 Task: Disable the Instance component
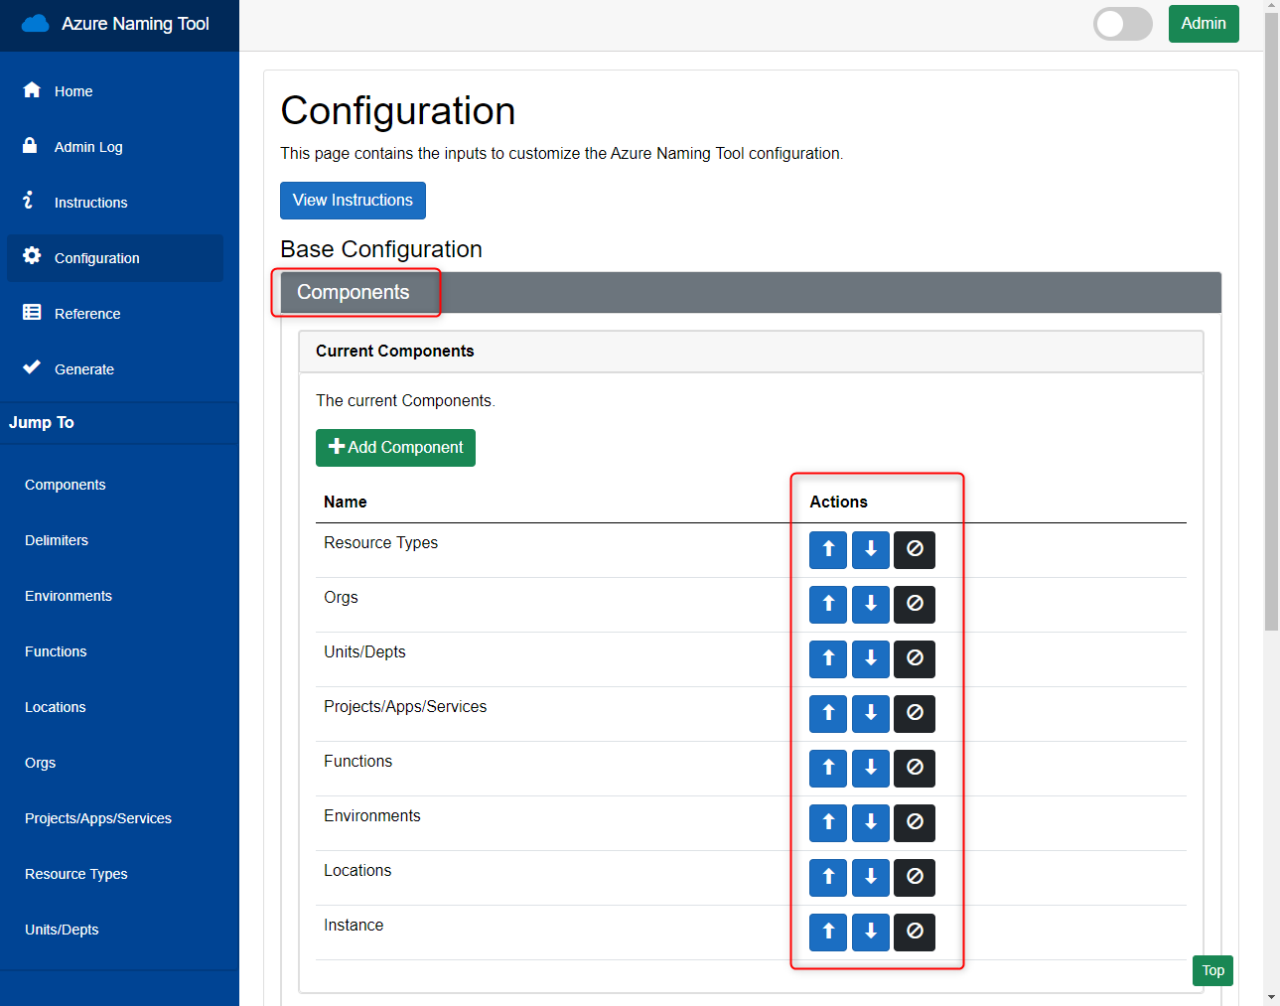(914, 932)
